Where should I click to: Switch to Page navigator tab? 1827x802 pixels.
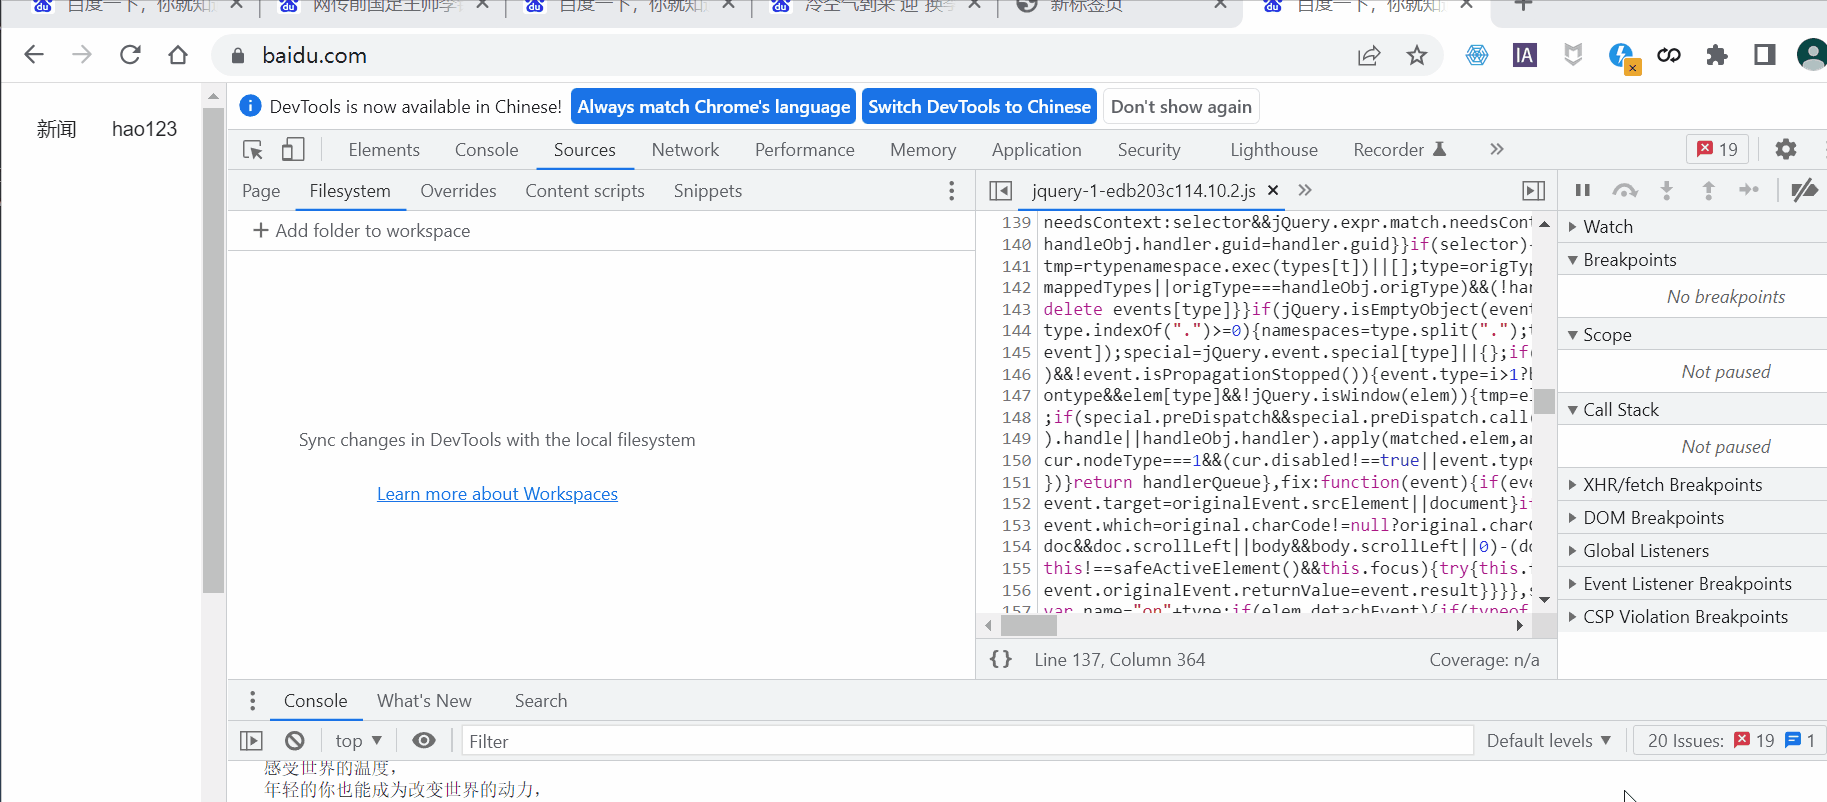(x=261, y=191)
